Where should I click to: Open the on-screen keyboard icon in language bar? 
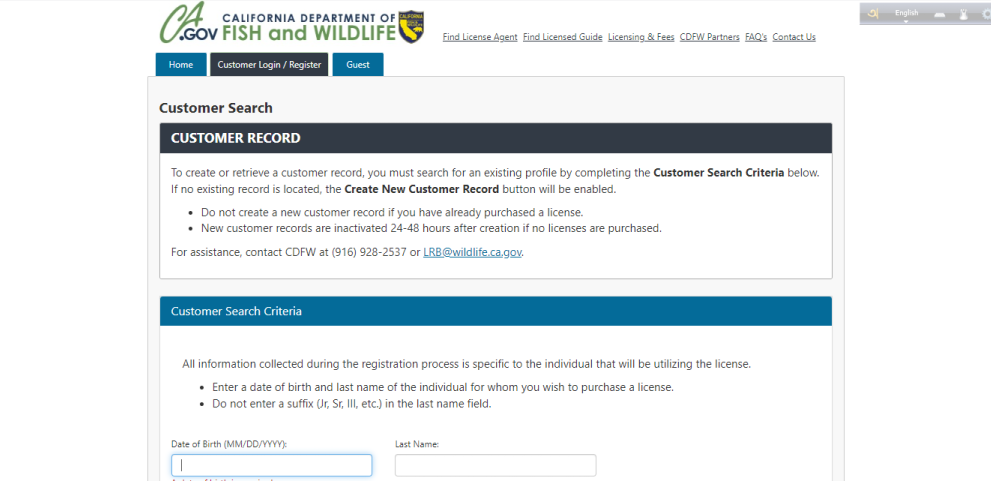pos(940,15)
